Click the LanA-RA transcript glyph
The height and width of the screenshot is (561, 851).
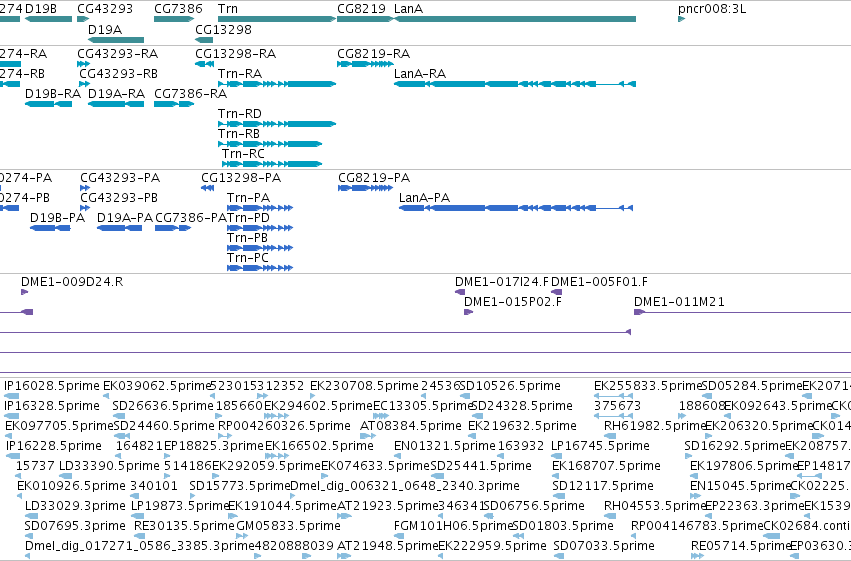[515, 84]
